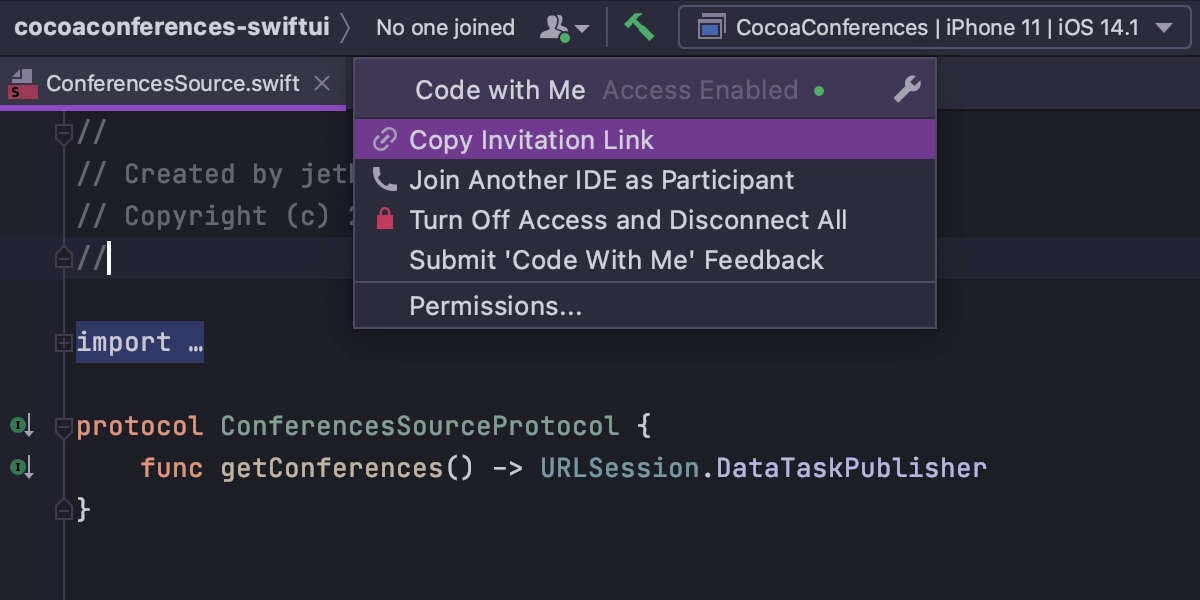Collapse the ConferencesSourceProtocol body fold marker
This screenshot has width=1200, height=600.
(x=63, y=427)
